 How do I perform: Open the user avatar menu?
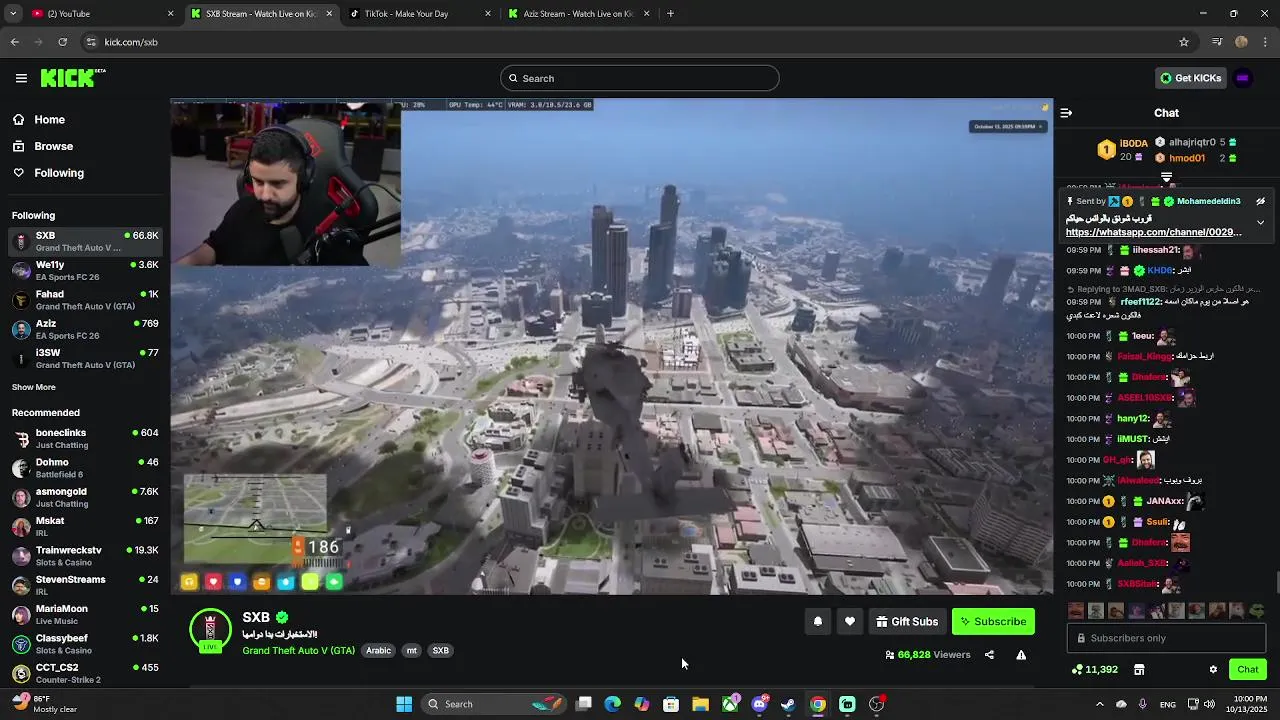pyautogui.click(x=1243, y=78)
